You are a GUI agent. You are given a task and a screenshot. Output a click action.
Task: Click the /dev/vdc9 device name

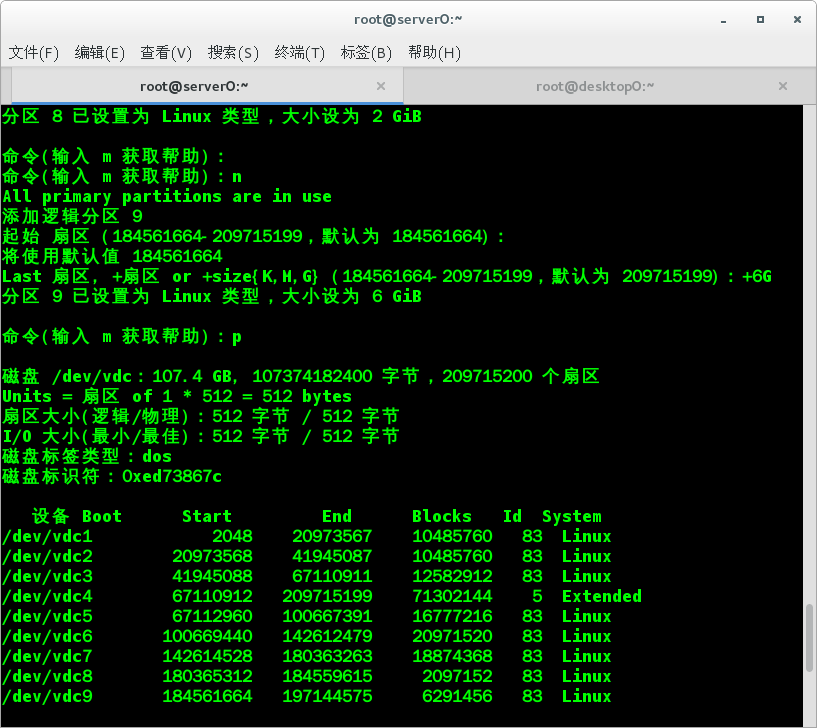point(47,696)
